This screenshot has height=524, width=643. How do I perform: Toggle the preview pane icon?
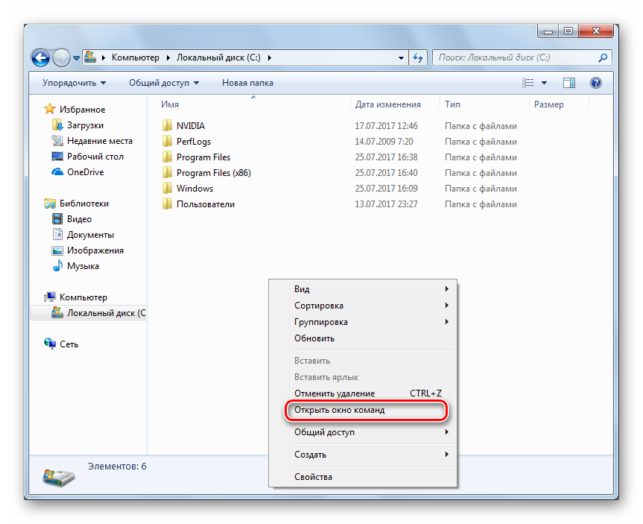click(x=569, y=83)
